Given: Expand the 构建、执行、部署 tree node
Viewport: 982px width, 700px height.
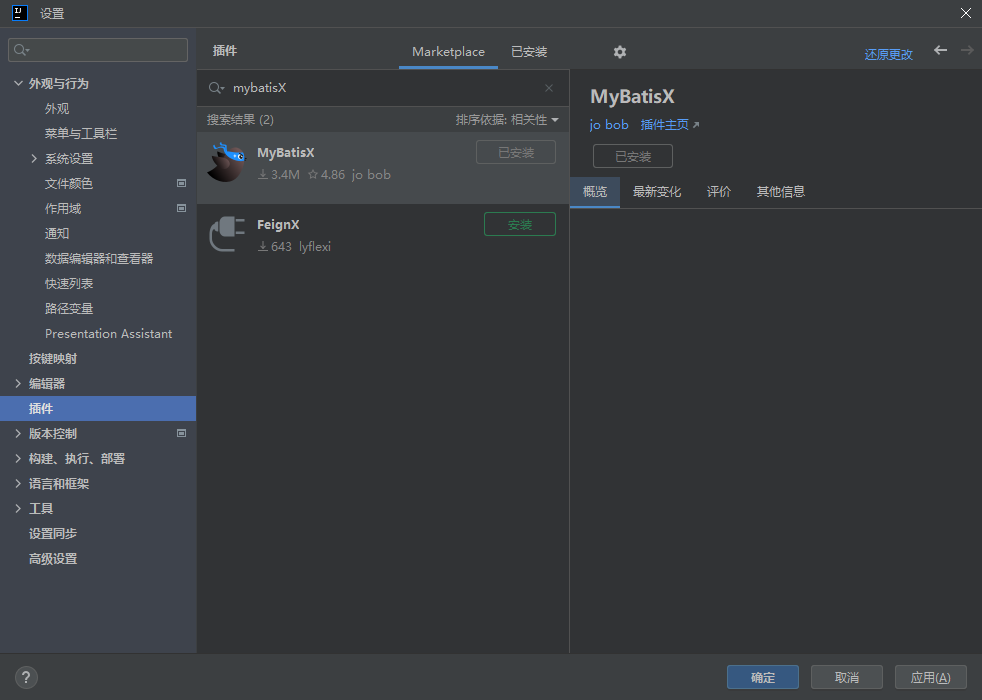Looking at the screenshot, I should [18, 458].
